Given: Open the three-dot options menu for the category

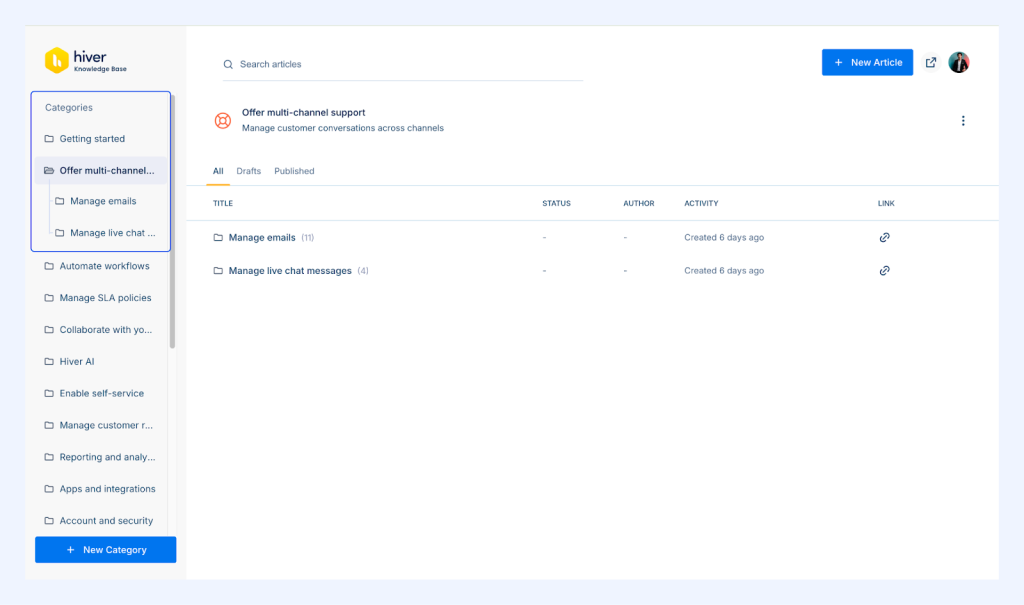Looking at the screenshot, I should (x=963, y=120).
